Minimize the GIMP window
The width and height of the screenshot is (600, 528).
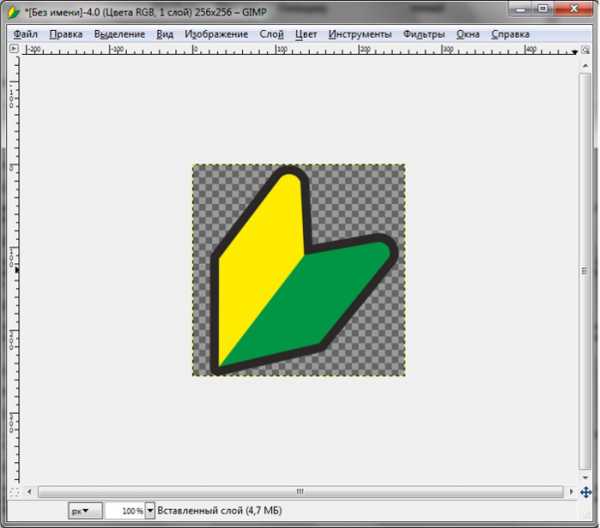point(521,9)
